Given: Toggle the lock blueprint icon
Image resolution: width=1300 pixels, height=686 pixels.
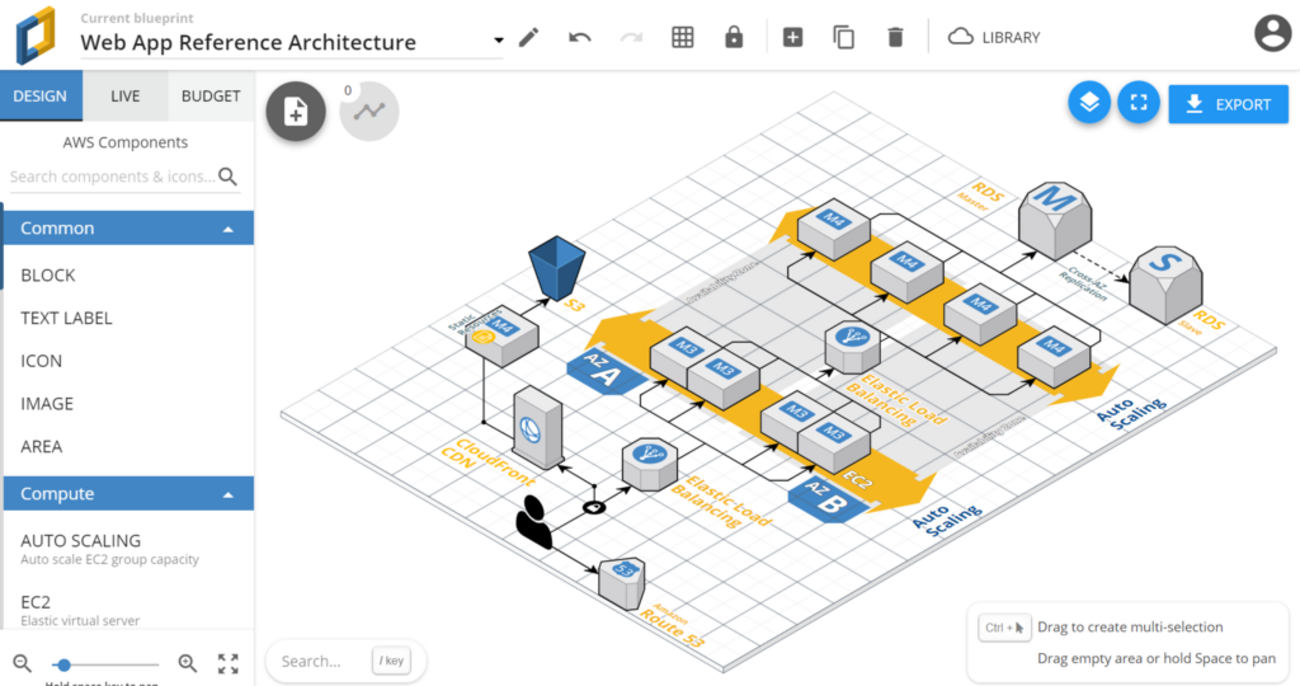Looking at the screenshot, I should pos(734,38).
